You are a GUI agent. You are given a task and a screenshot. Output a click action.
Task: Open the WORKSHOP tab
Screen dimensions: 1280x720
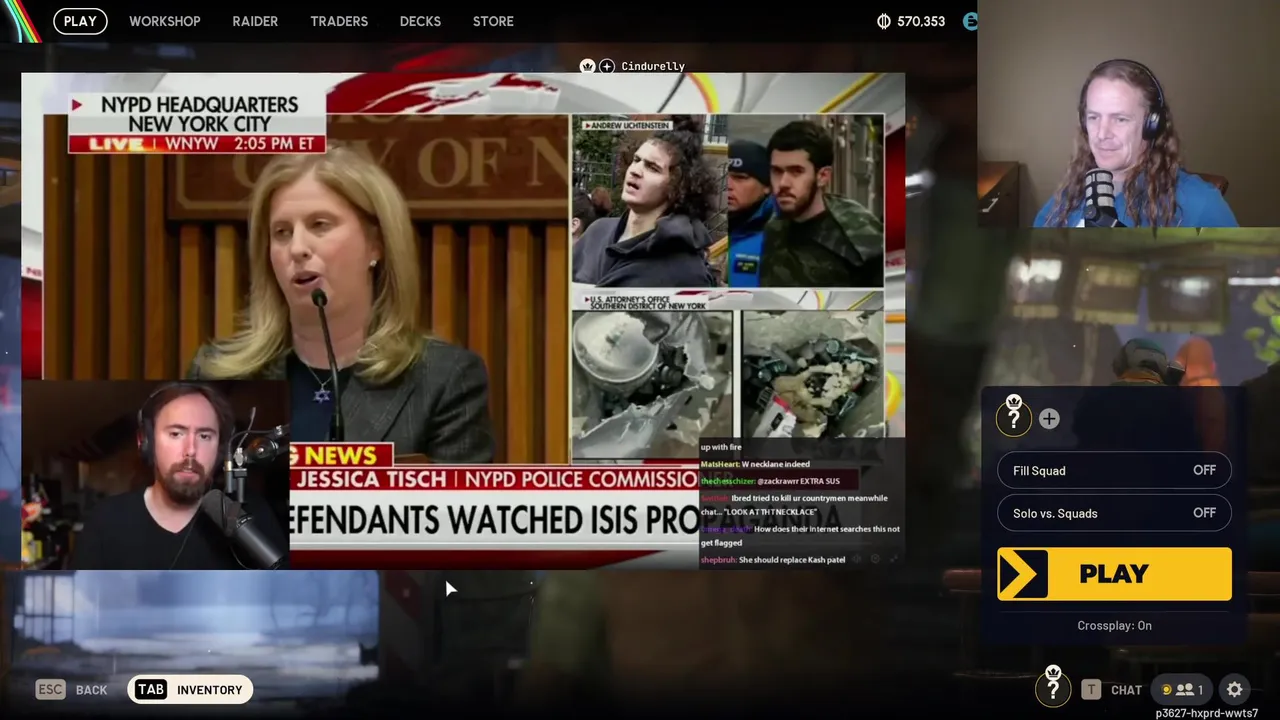pos(165,21)
